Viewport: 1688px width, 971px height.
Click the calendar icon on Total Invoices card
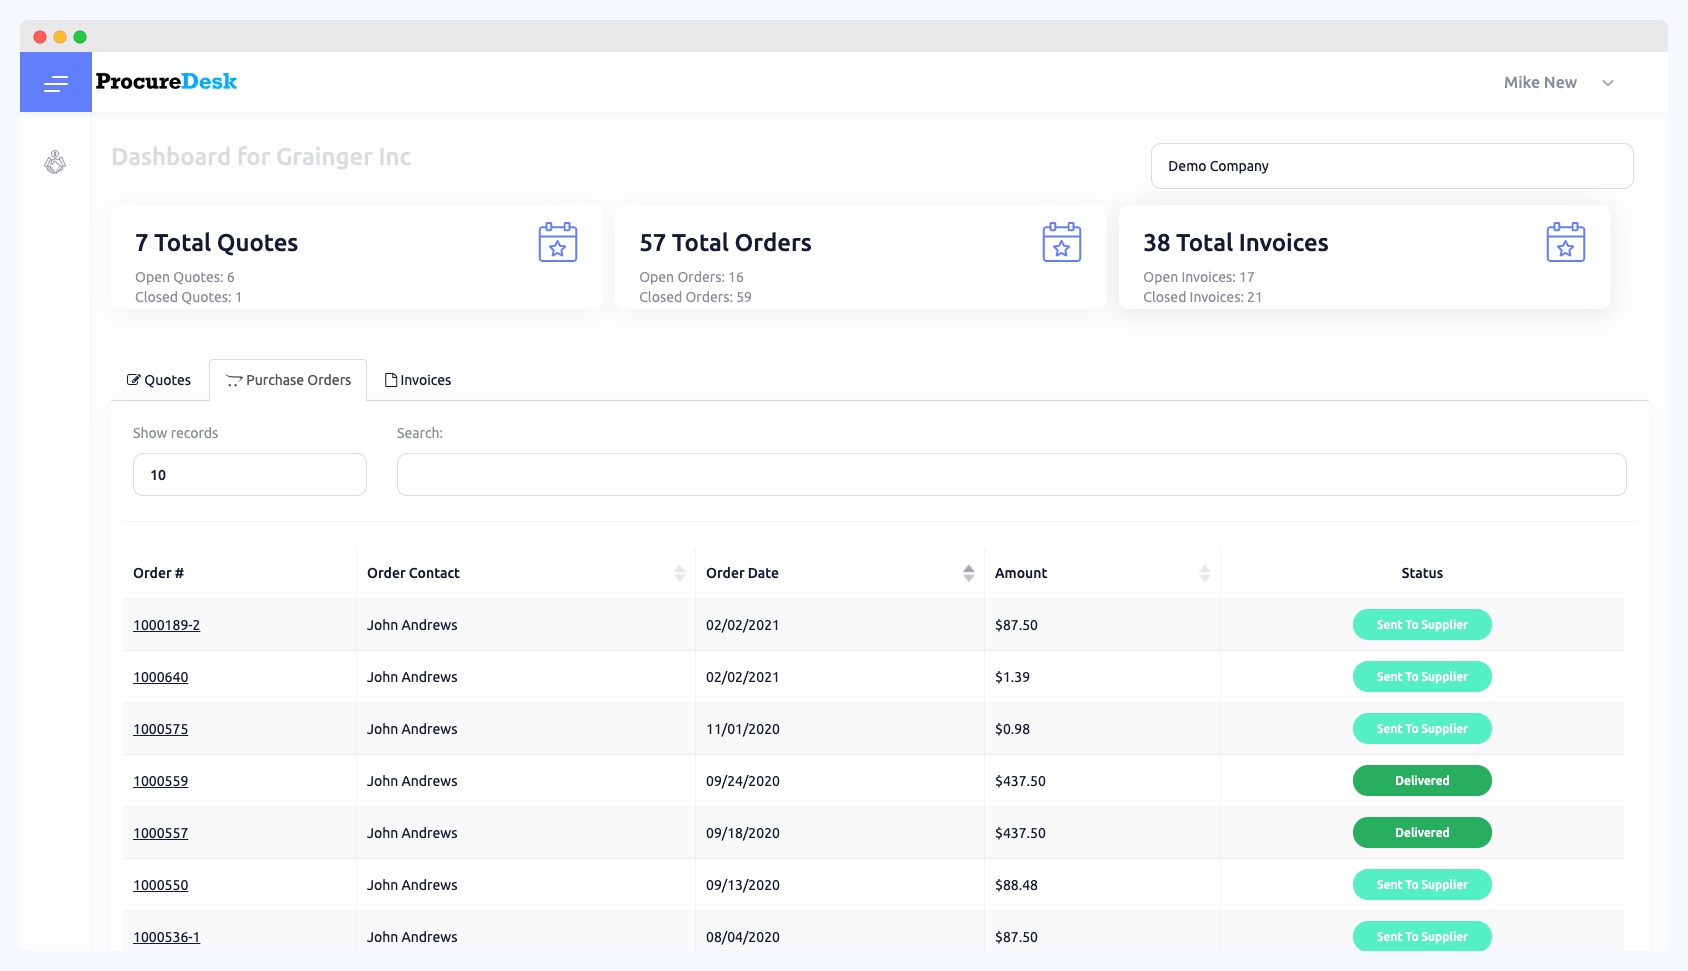(x=1565, y=242)
